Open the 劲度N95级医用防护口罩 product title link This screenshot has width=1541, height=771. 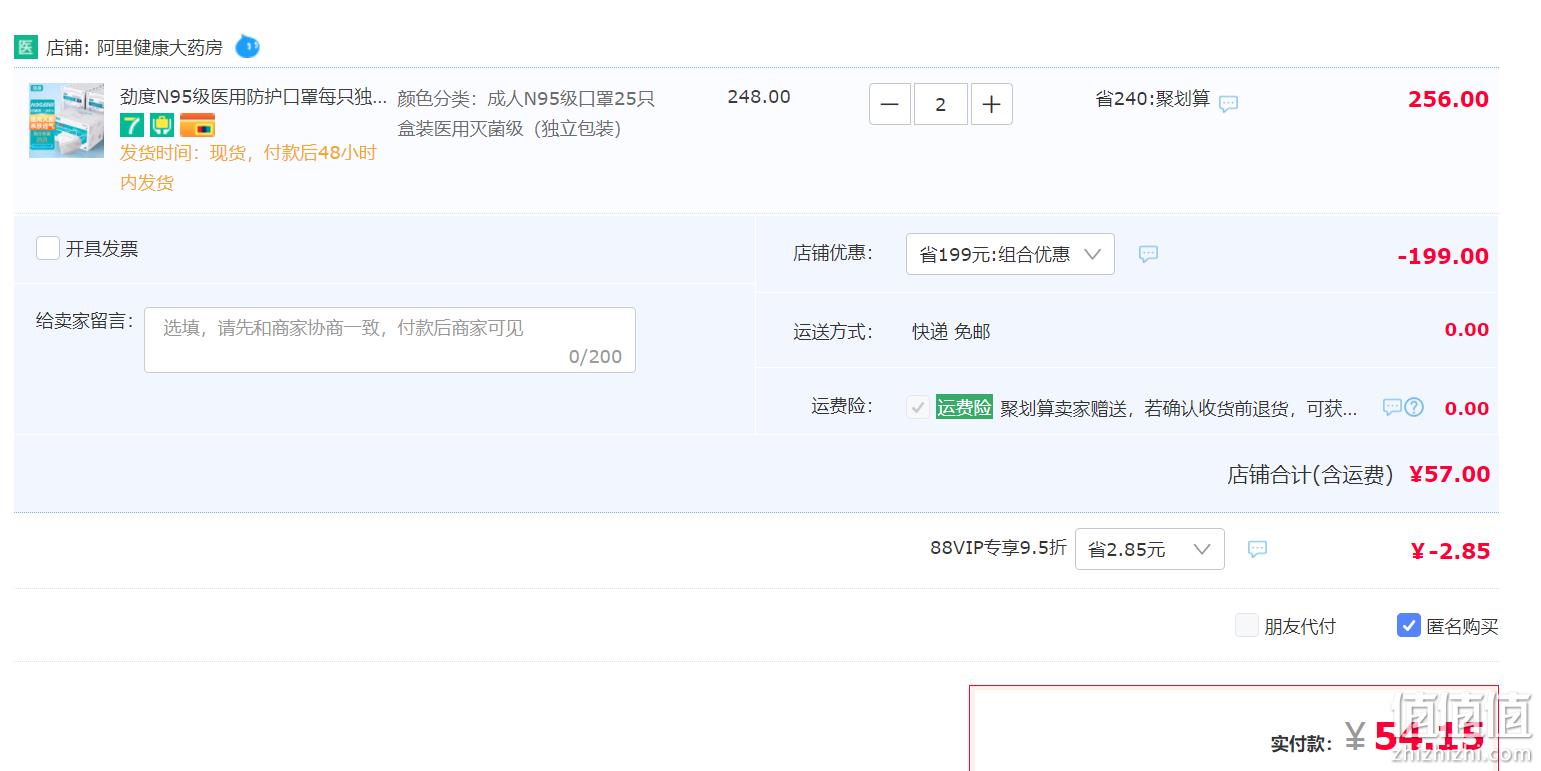coord(253,97)
